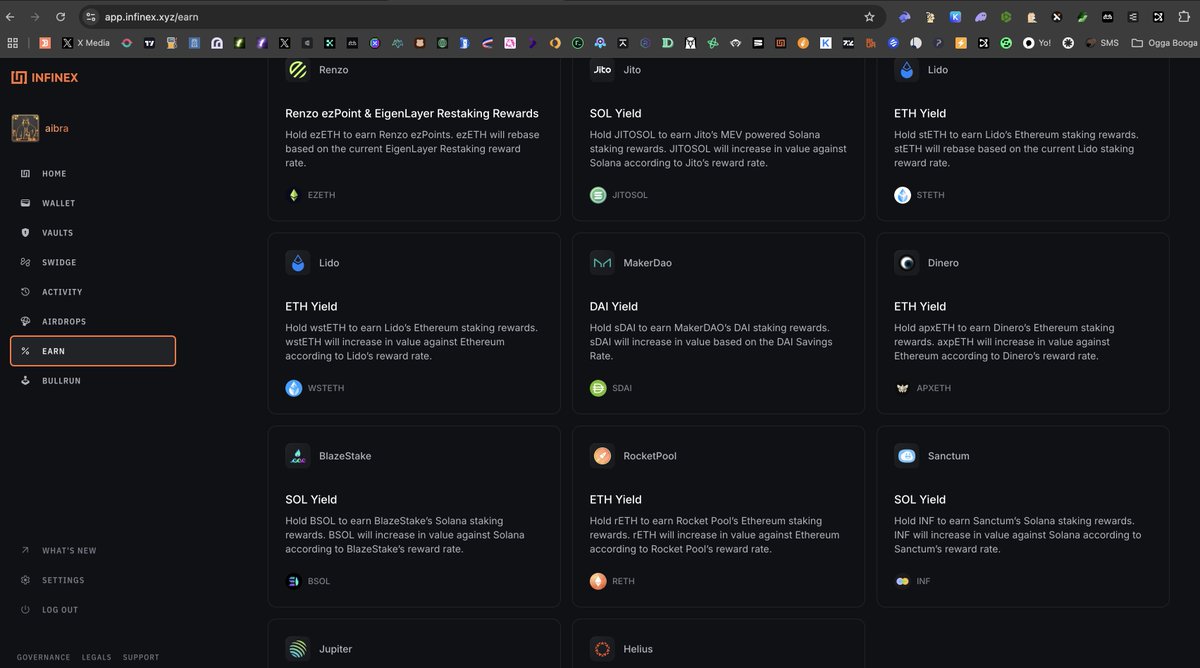Viewport: 1200px width, 668px height.
Task: Open the aibra profile avatar
Action: tap(25, 129)
